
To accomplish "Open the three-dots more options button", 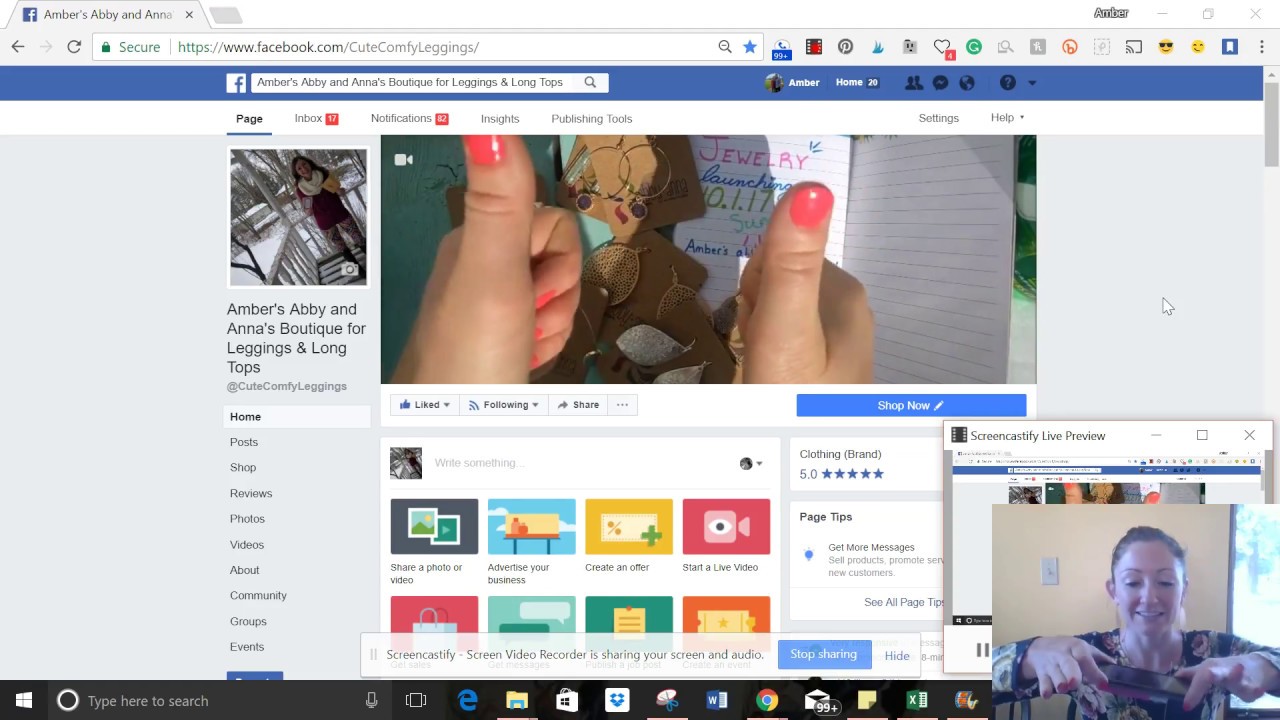I will click(622, 405).
